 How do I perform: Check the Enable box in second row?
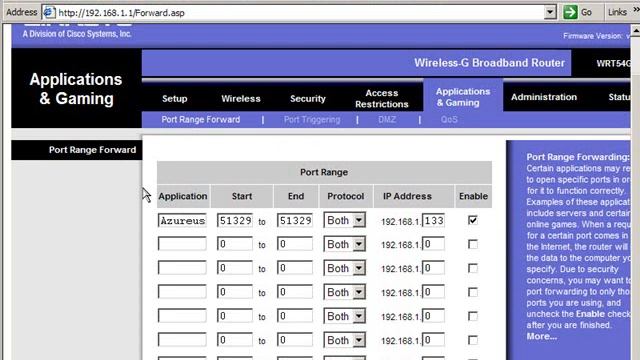pos(473,244)
